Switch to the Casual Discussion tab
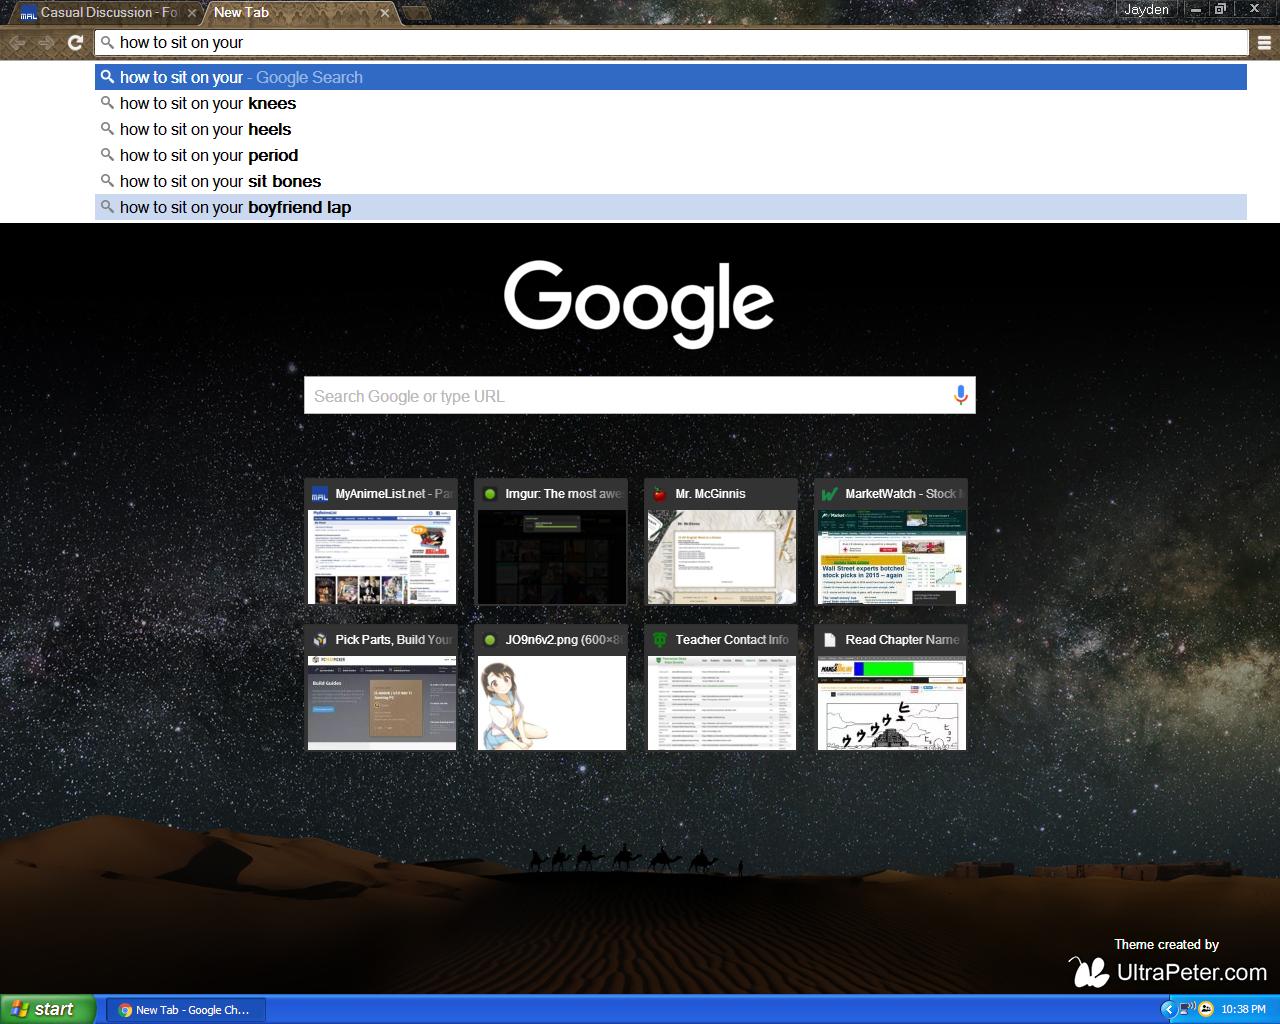The height and width of the screenshot is (1024, 1280). point(105,13)
